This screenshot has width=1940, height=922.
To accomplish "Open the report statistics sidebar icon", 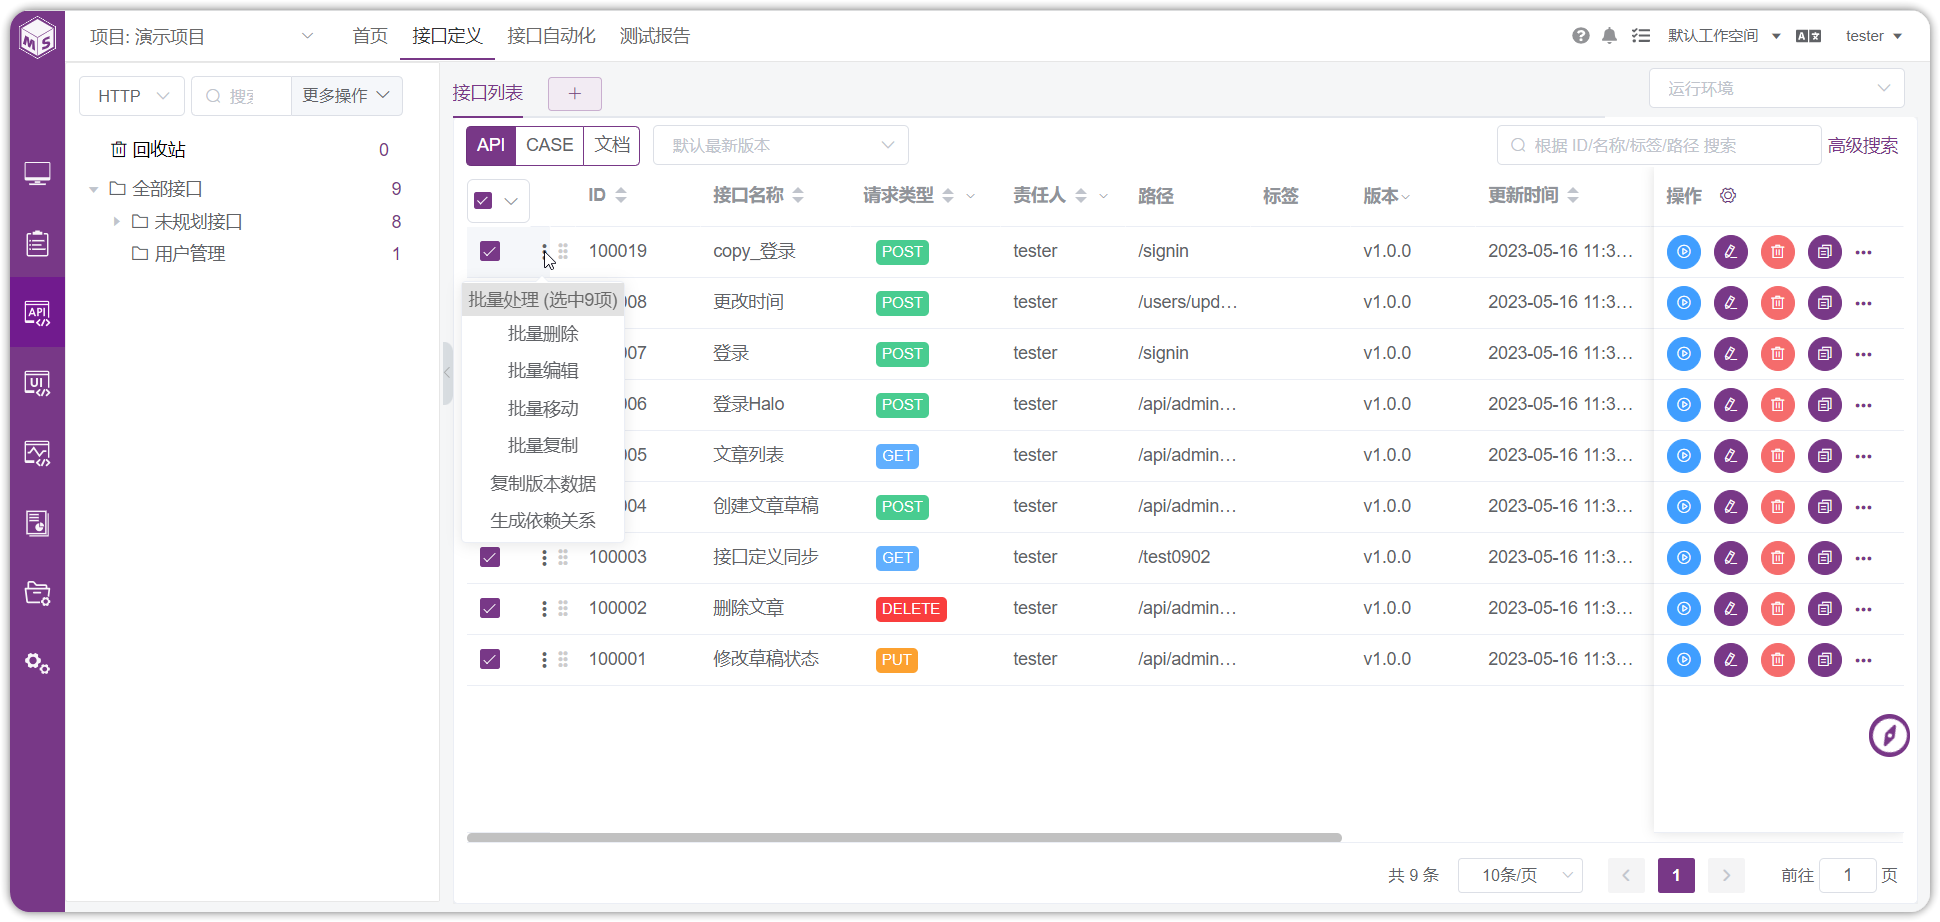I will click(x=37, y=523).
